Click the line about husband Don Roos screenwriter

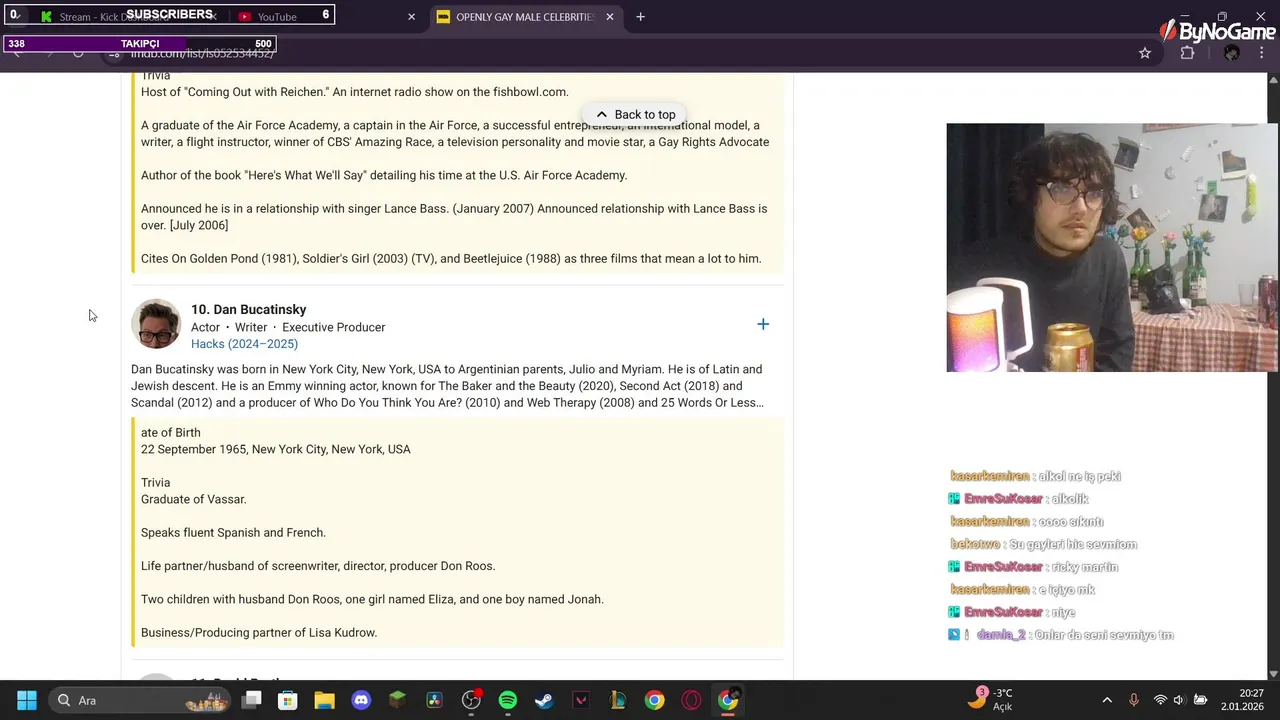coord(318,566)
